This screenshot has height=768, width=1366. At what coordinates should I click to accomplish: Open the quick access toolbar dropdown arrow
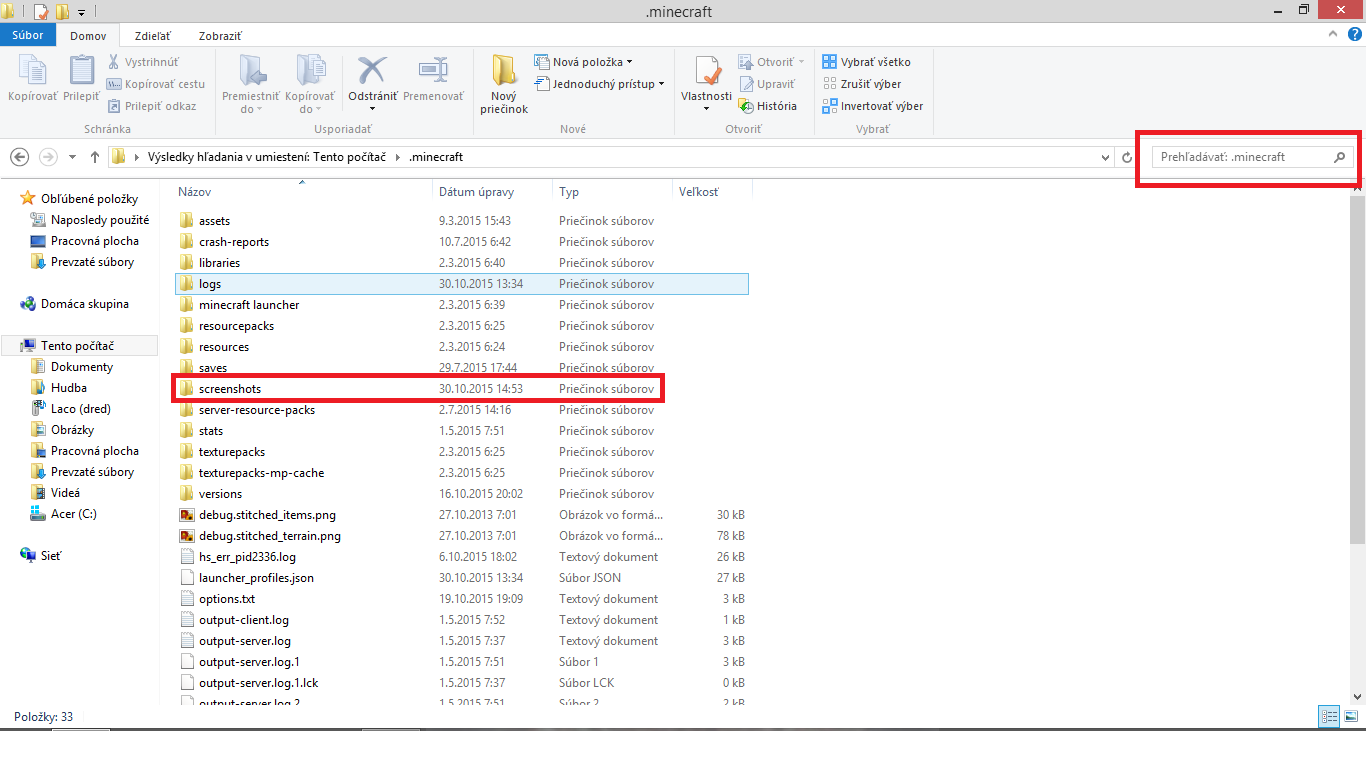[x=81, y=12]
